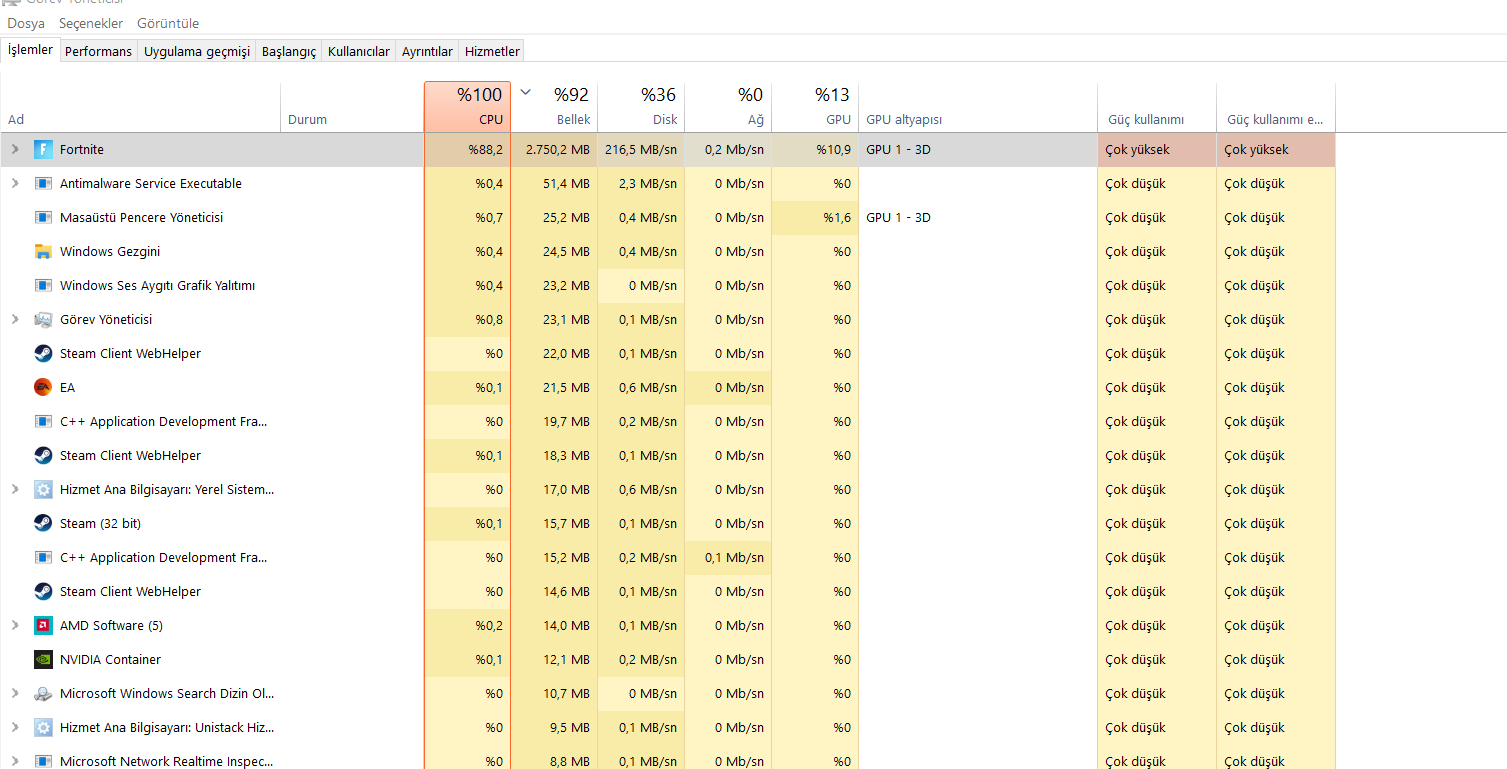Image resolution: width=1507 pixels, height=769 pixels.
Task: Sort processes by the Ad column header
Action: tap(140, 107)
